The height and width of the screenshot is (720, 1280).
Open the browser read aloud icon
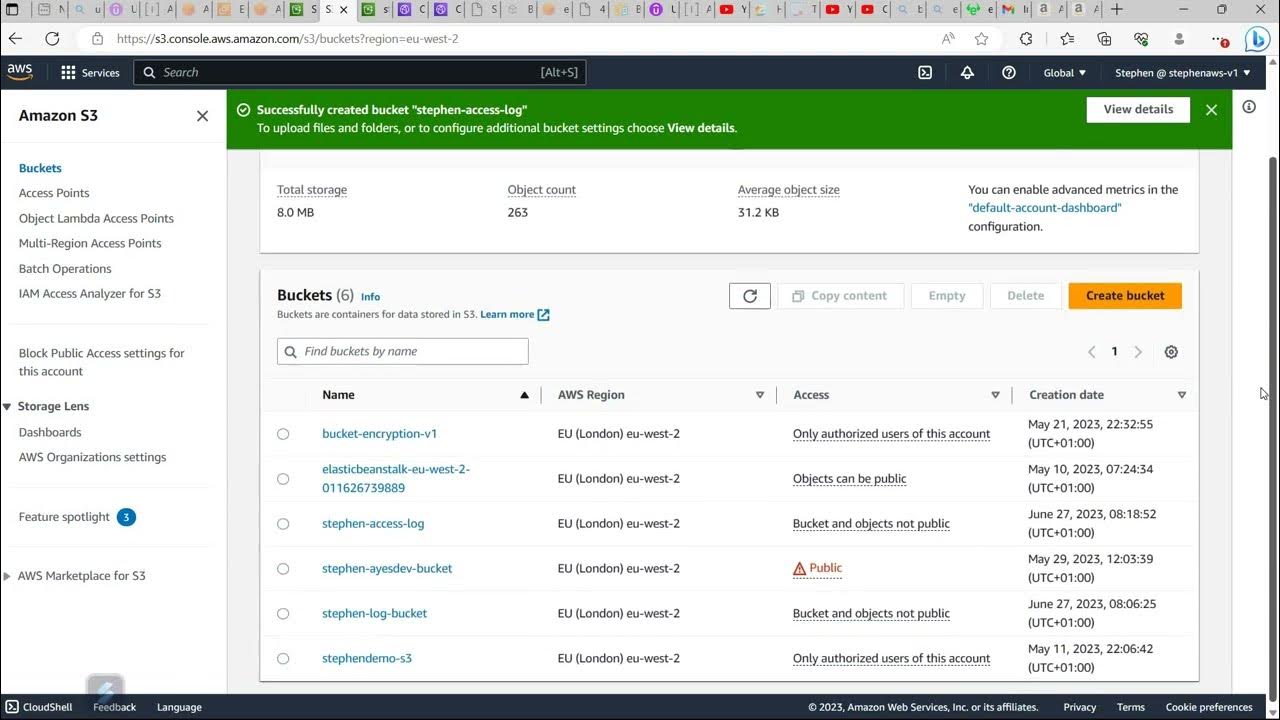[x=947, y=39]
